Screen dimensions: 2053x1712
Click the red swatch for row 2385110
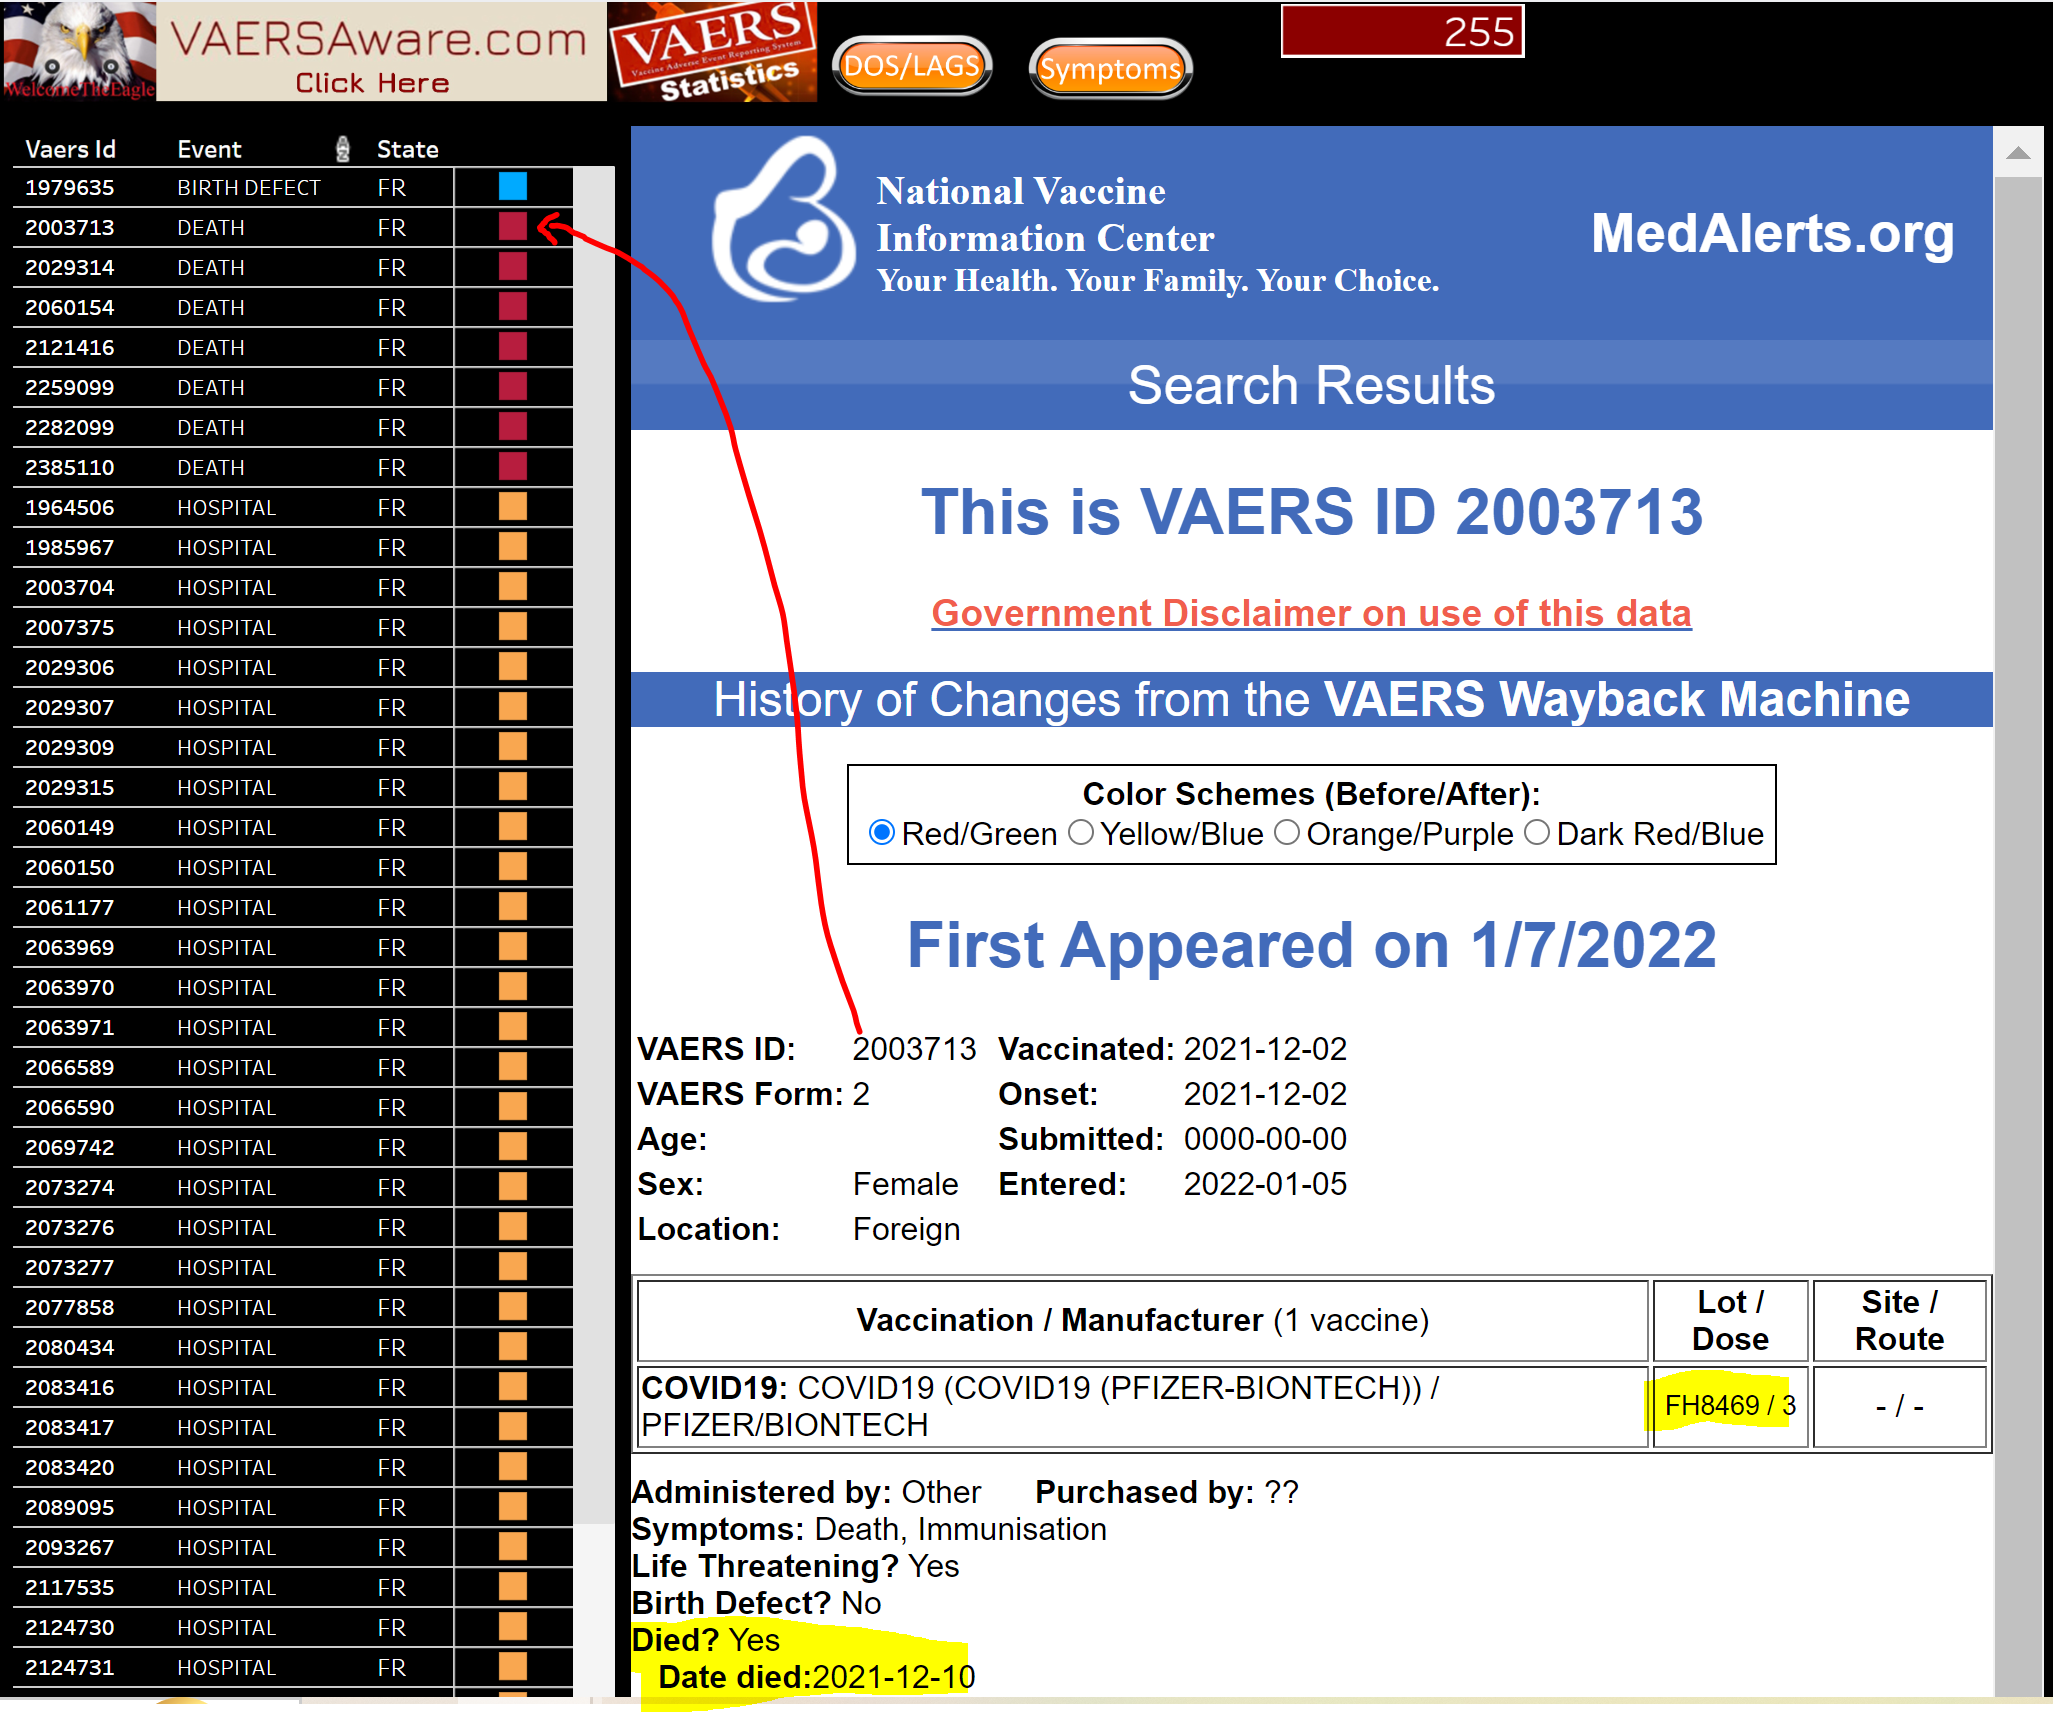coord(513,466)
